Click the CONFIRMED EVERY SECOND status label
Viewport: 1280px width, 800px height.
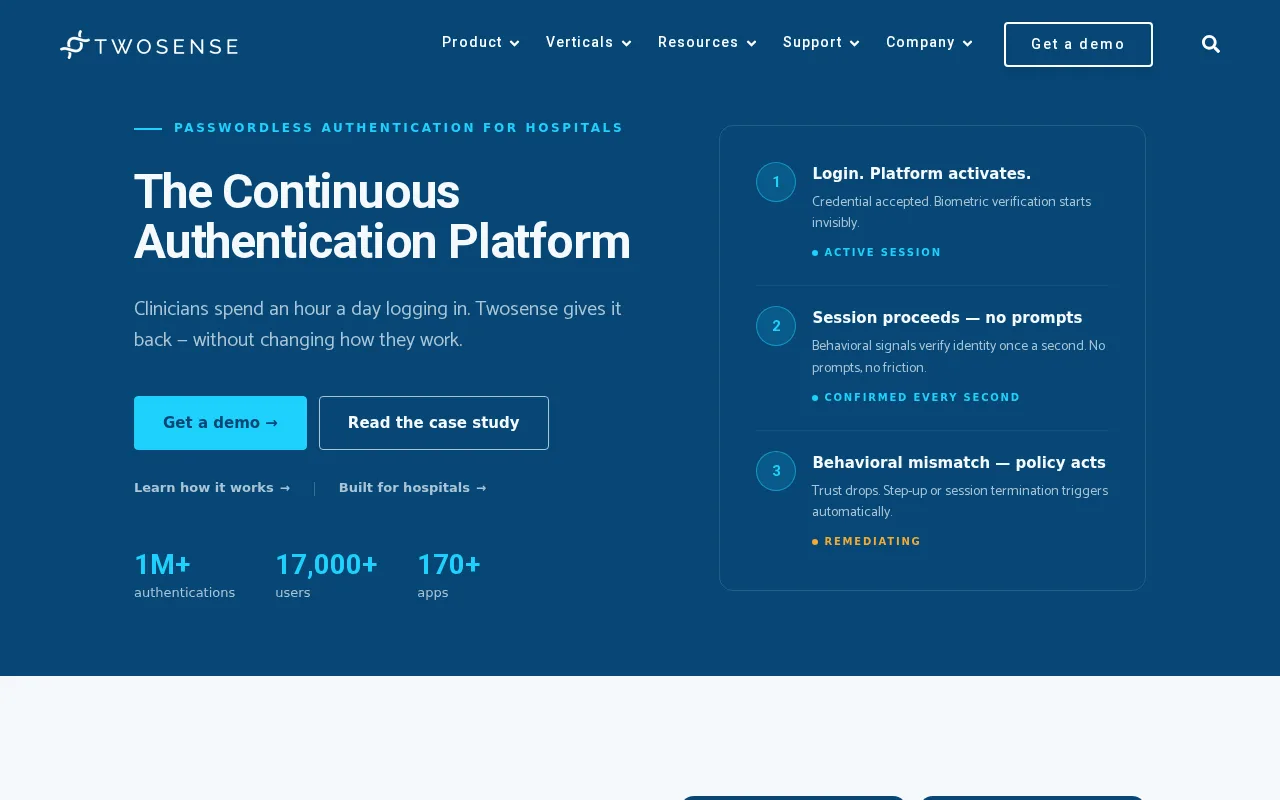click(x=922, y=398)
